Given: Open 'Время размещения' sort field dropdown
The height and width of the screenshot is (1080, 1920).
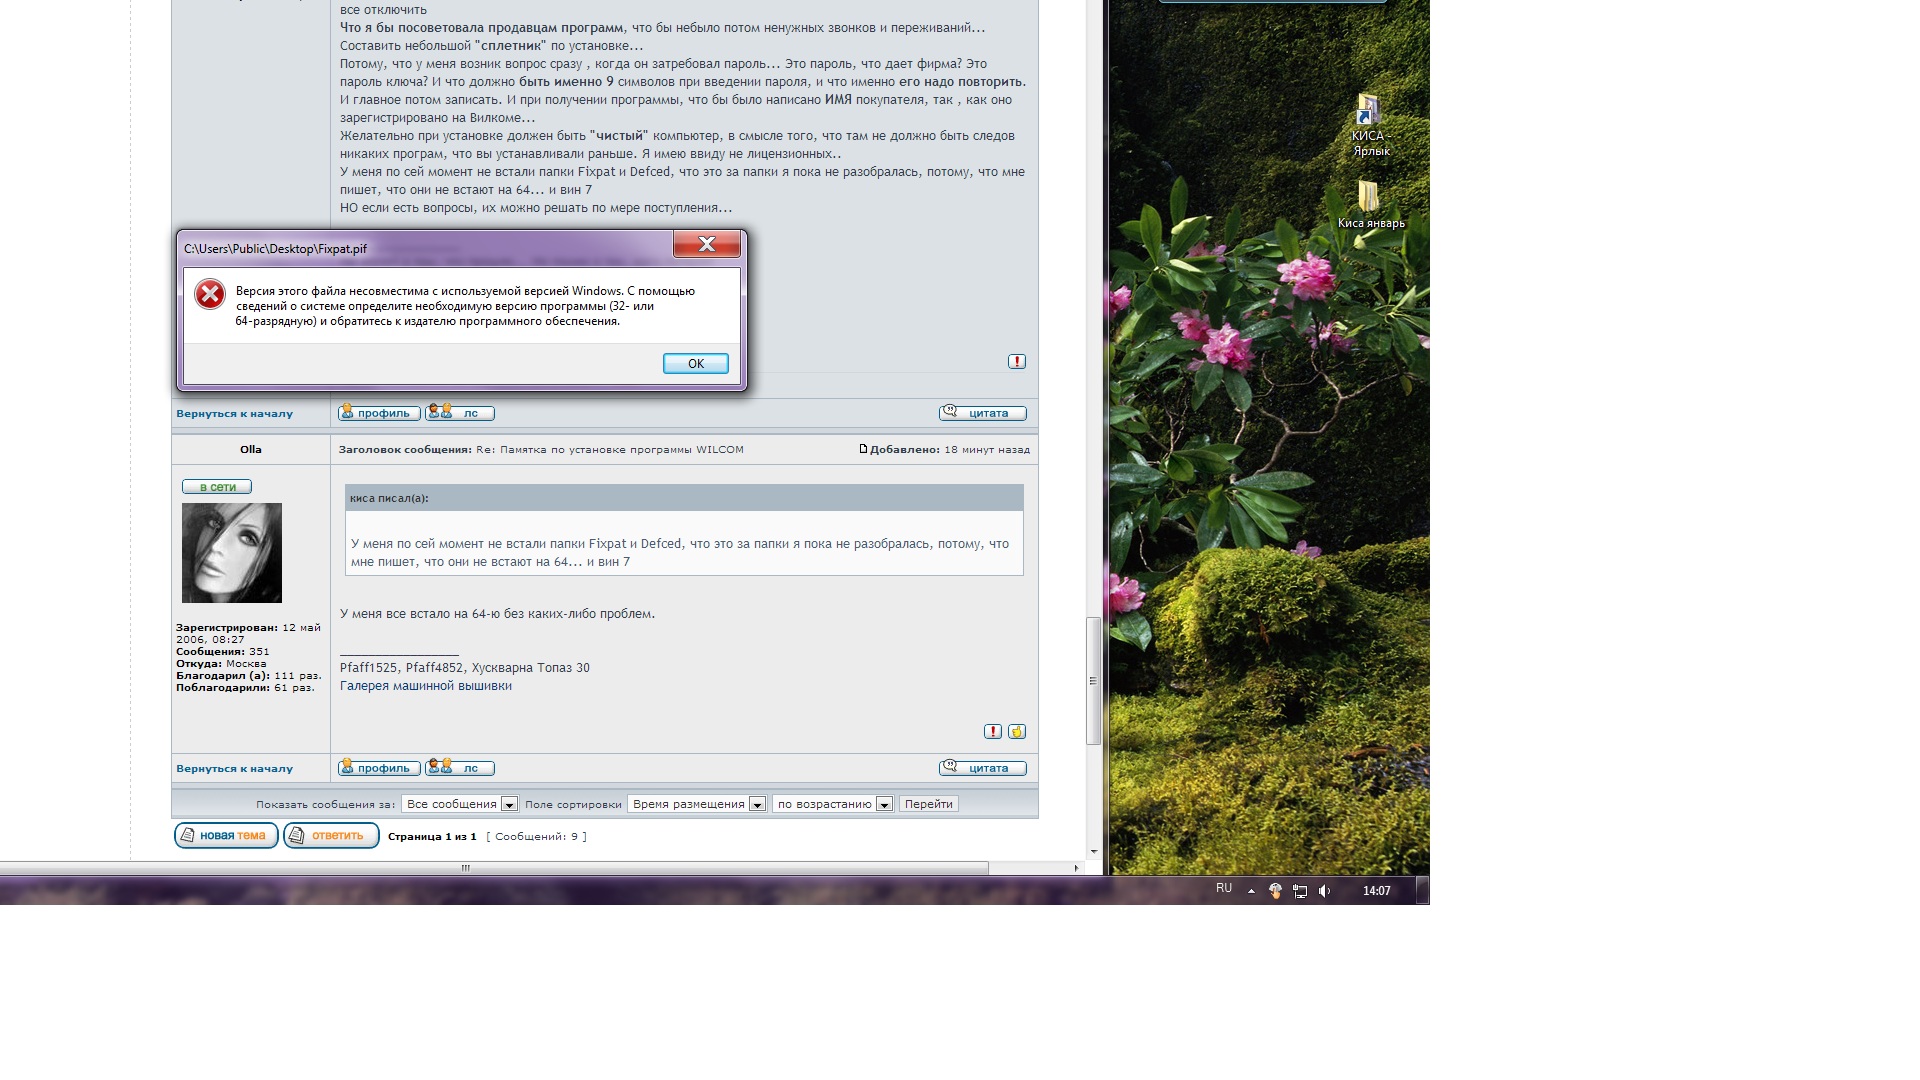Looking at the screenshot, I should click(697, 804).
